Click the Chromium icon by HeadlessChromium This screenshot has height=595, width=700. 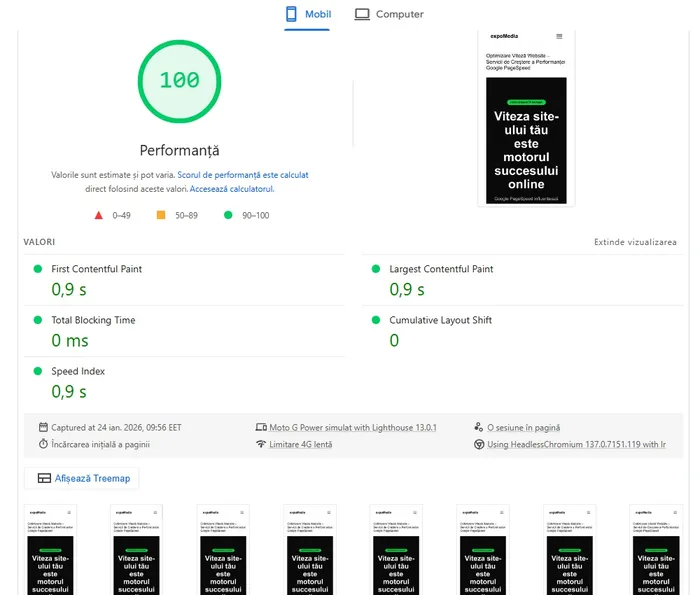tap(479, 444)
